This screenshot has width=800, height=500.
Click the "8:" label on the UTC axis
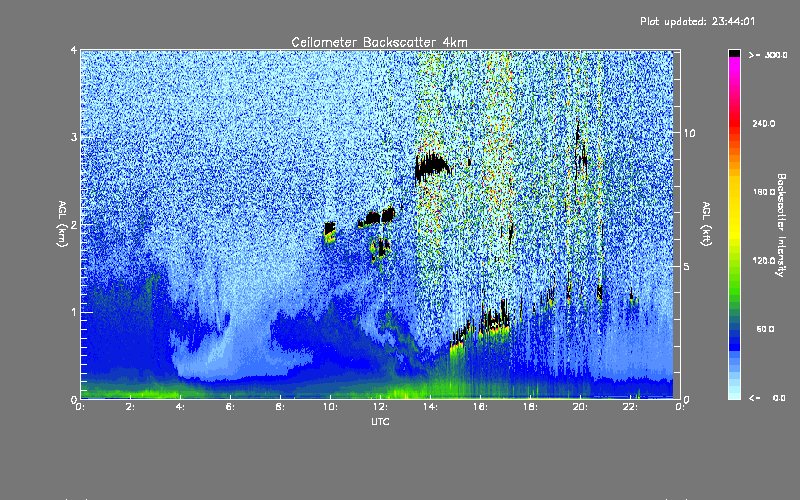tap(280, 407)
